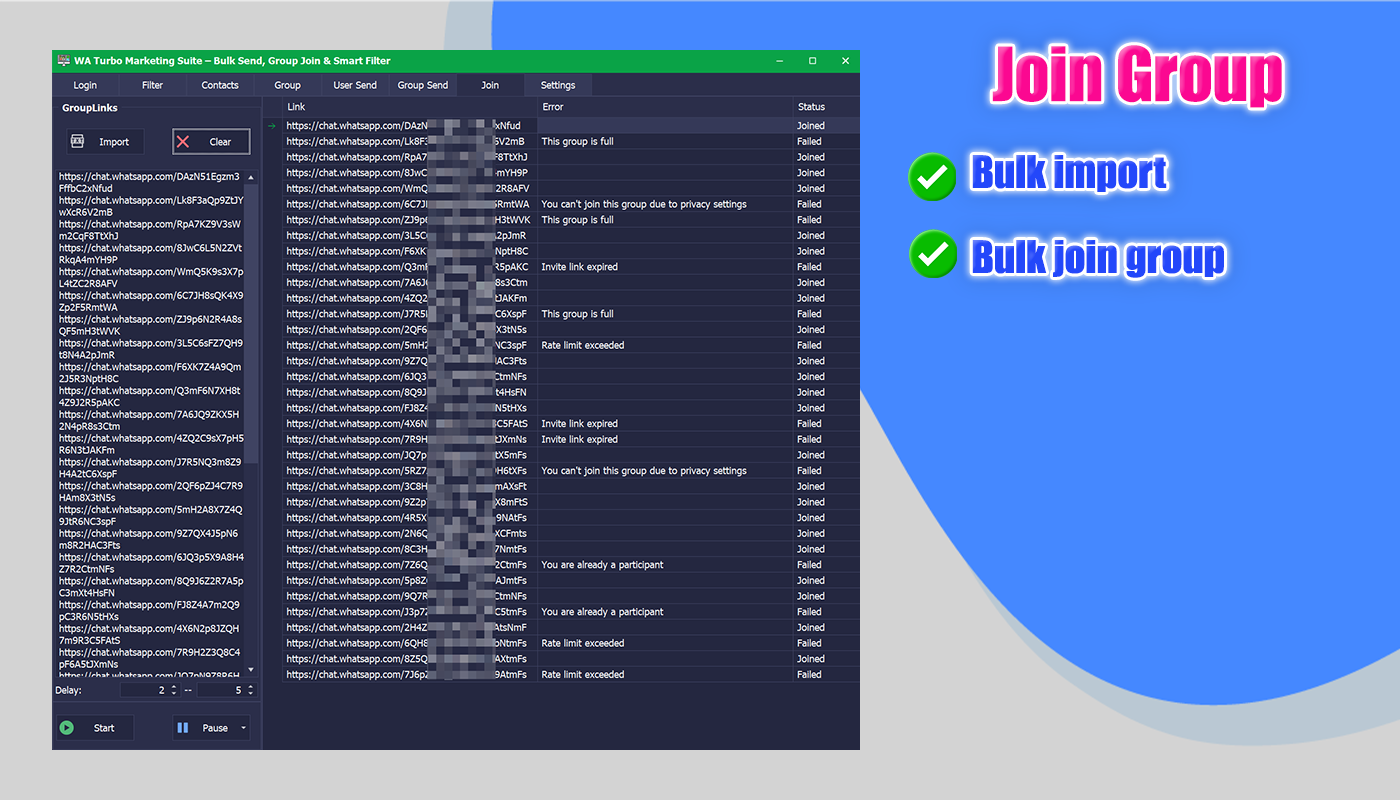The height and width of the screenshot is (800, 1400).
Task: Open the Login tab
Action: coord(85,85)
